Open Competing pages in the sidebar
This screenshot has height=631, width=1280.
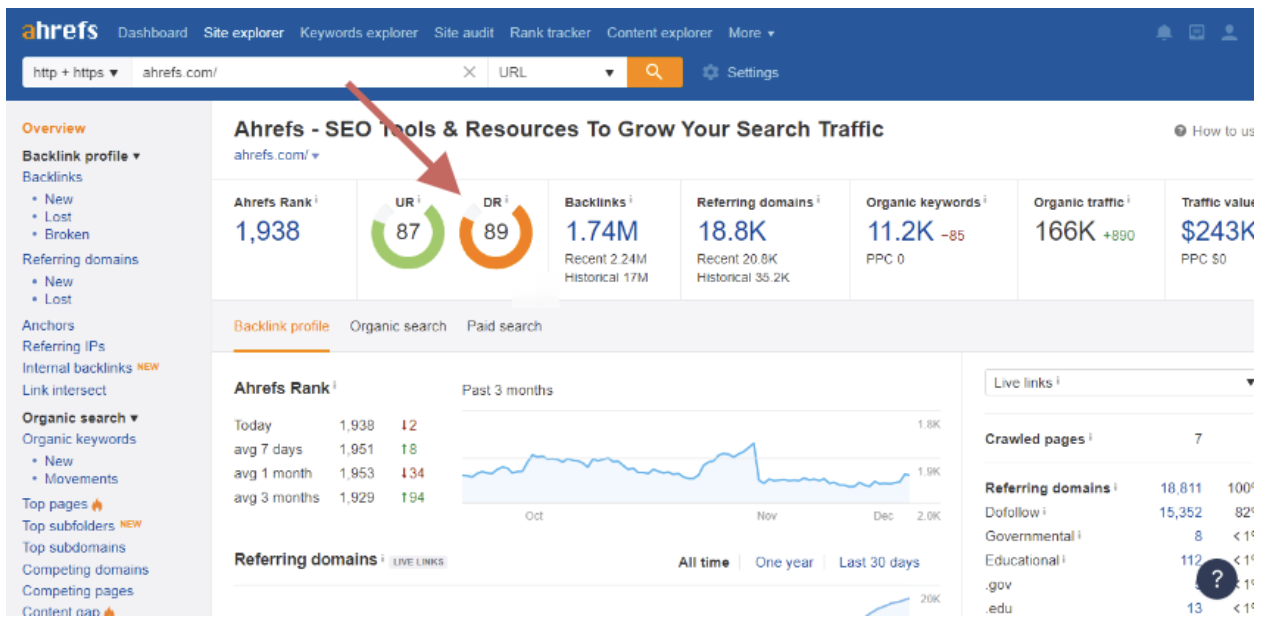78,591
